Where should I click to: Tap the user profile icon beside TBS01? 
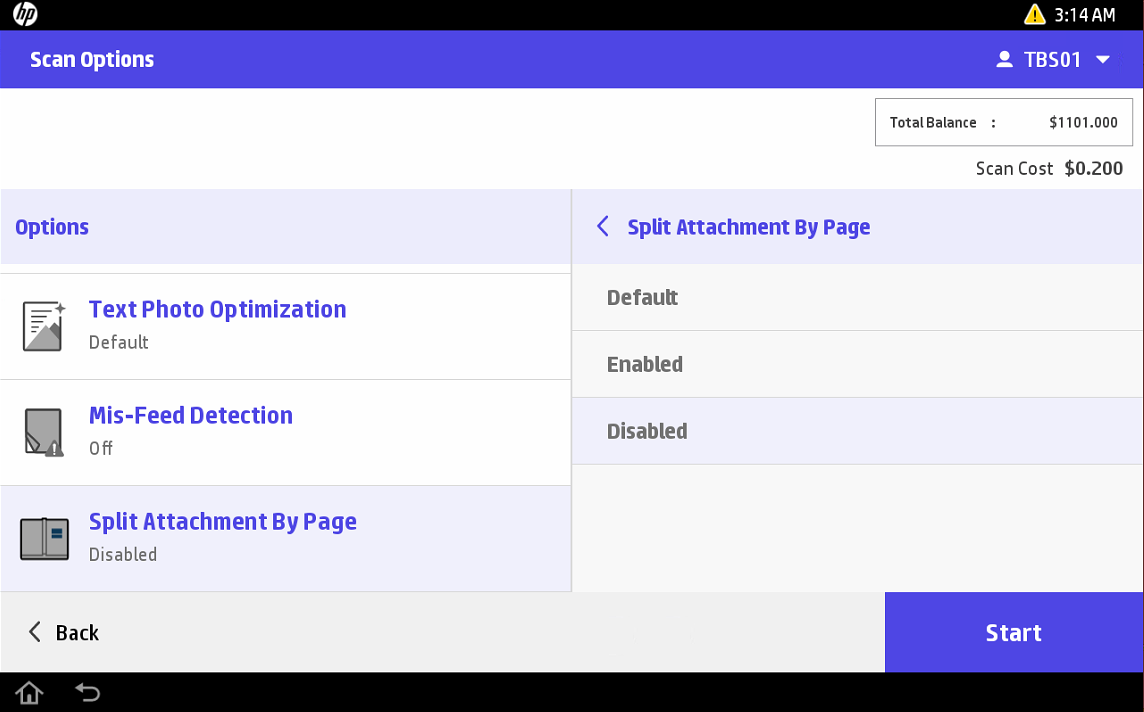click(1004, 60)
